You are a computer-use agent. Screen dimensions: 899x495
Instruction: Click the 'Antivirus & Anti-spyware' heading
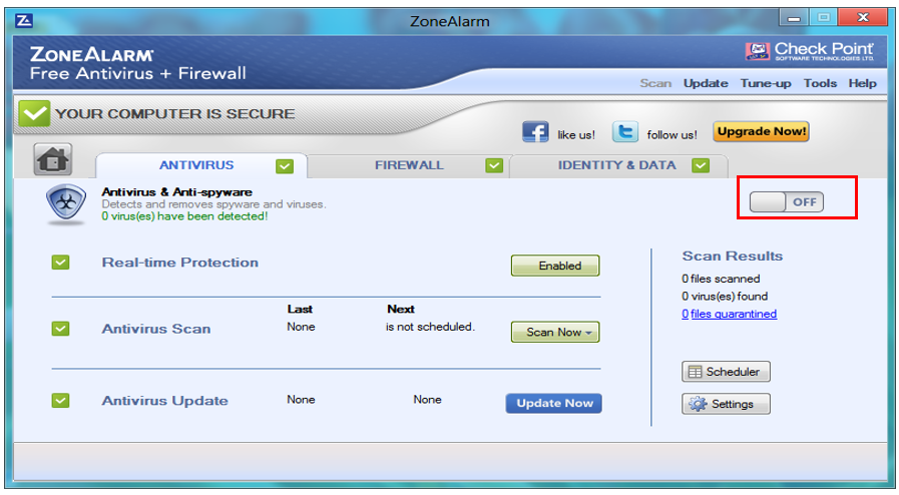pyautogui.click(x=177, y=192)
